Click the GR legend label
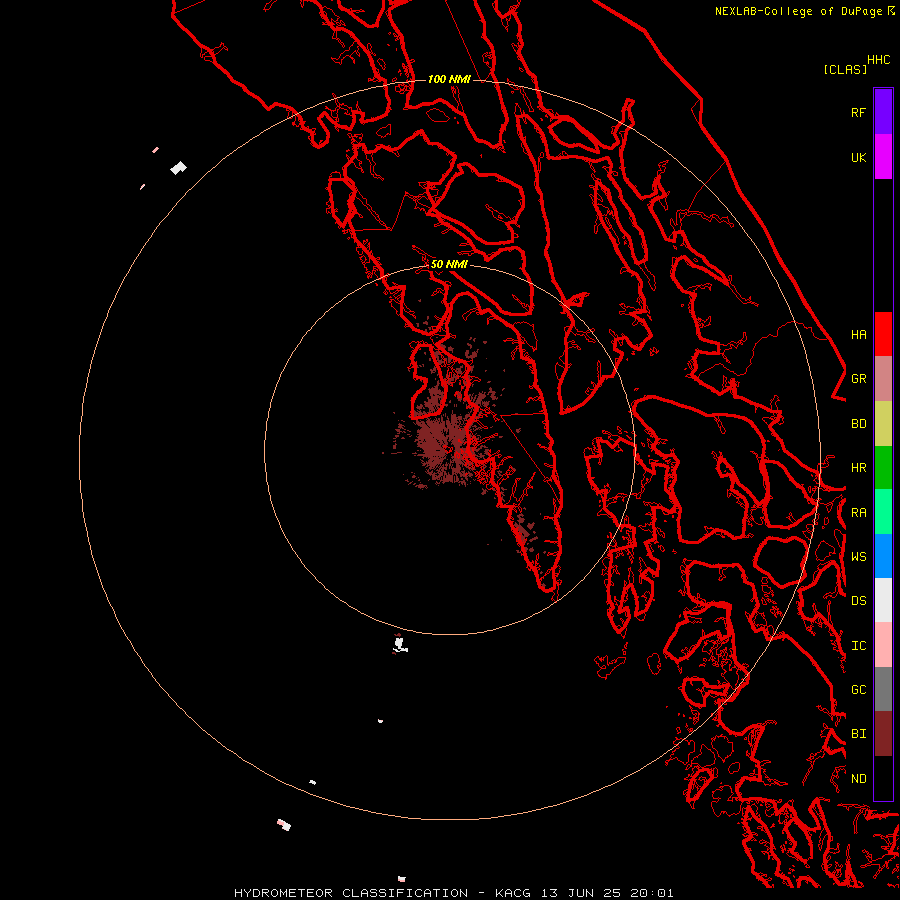Viewport: 900px width, 900px height. click(x=858, y=379)
